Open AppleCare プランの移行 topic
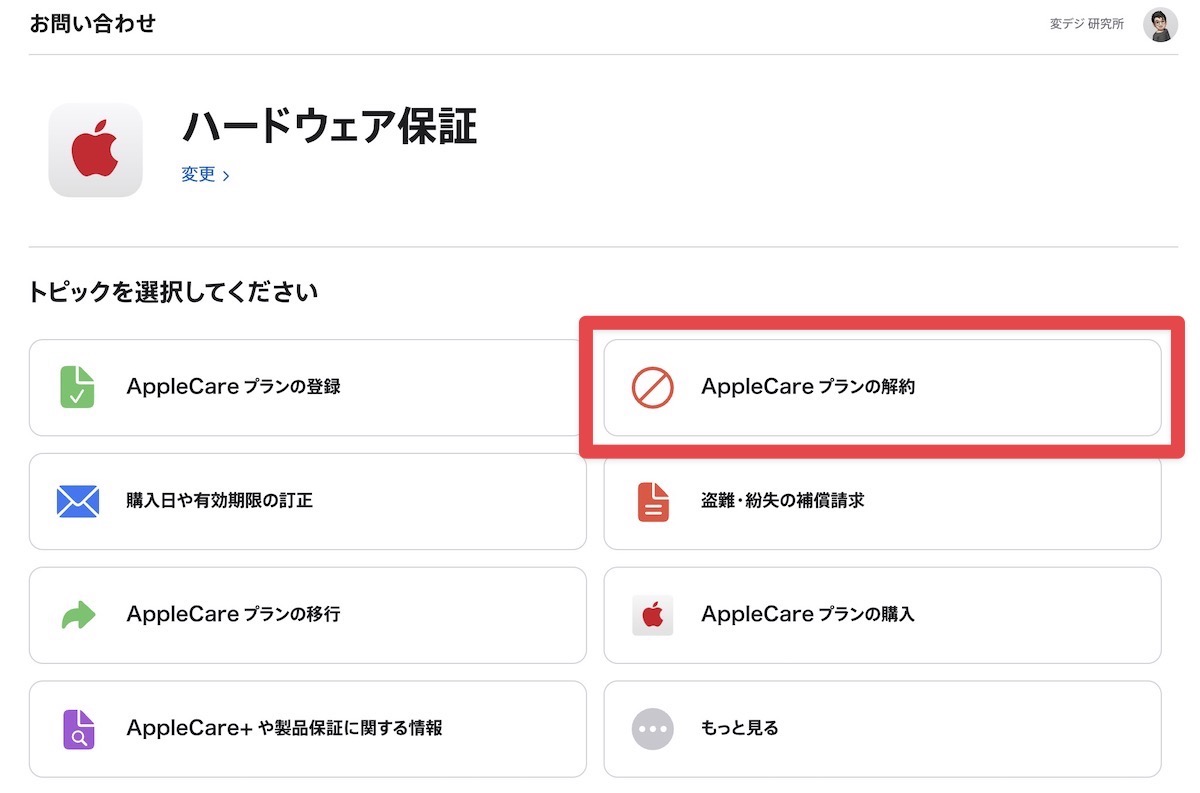Viewport: 1200px width, 793px height. 308,615
